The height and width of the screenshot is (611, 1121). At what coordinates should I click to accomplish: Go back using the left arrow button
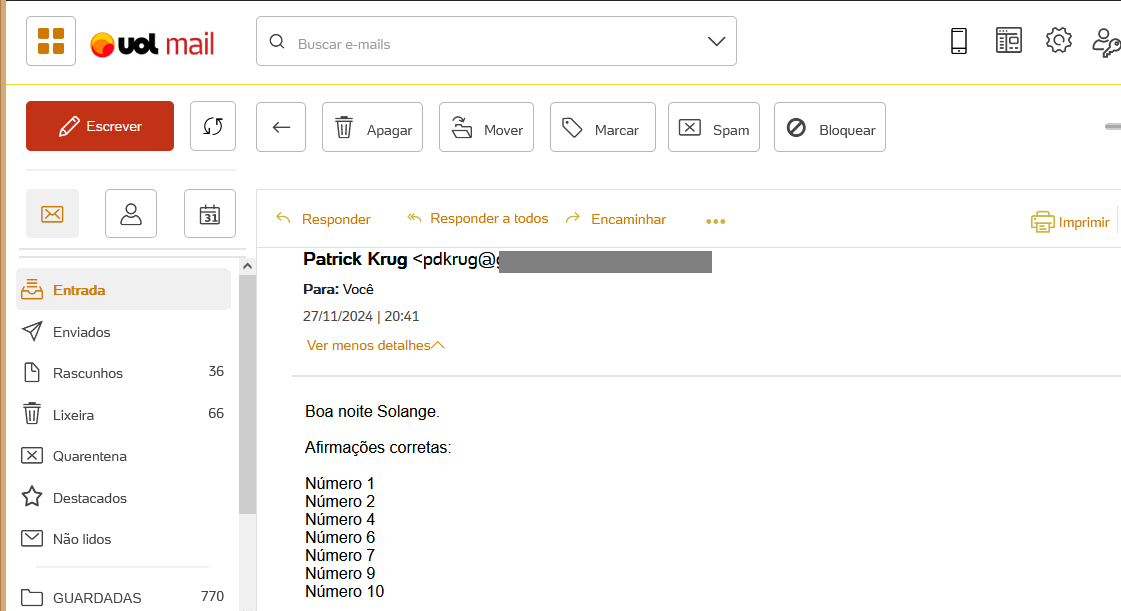[x=281, y=127]
